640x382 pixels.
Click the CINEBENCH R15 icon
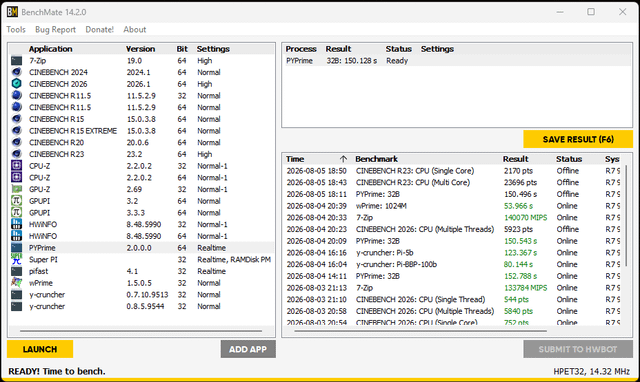tap(16, 119)
